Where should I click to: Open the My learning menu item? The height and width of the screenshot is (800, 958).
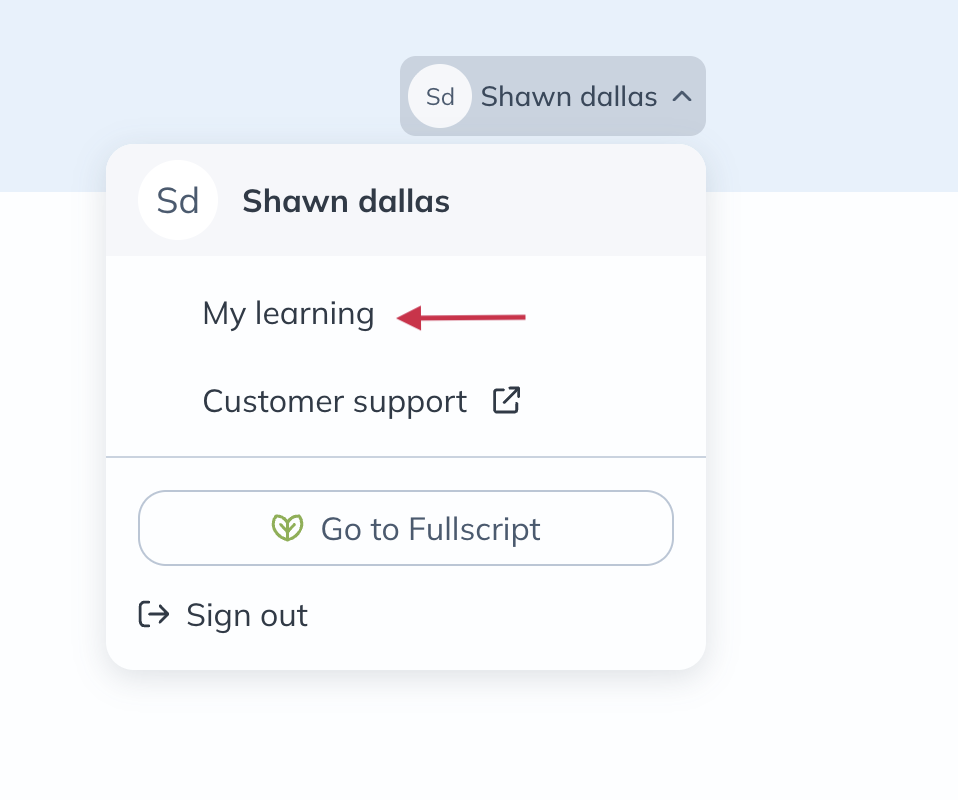(288, 314)
